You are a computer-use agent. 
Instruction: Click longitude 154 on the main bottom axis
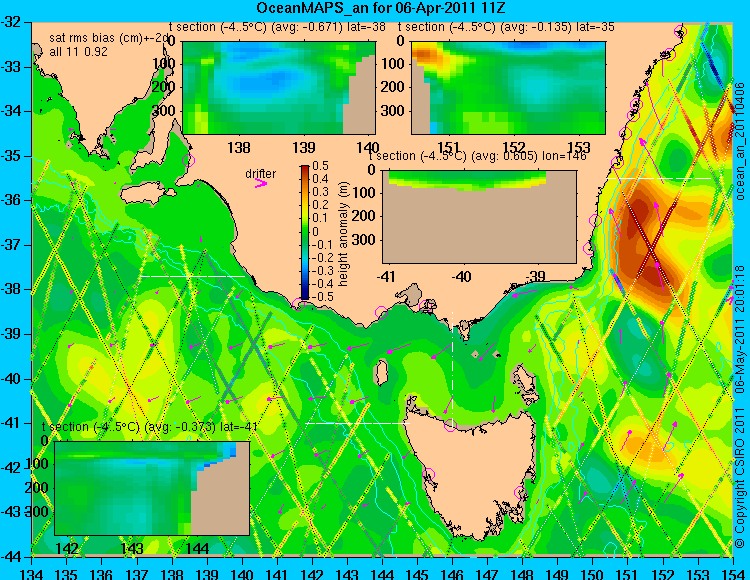pos(732,573)
